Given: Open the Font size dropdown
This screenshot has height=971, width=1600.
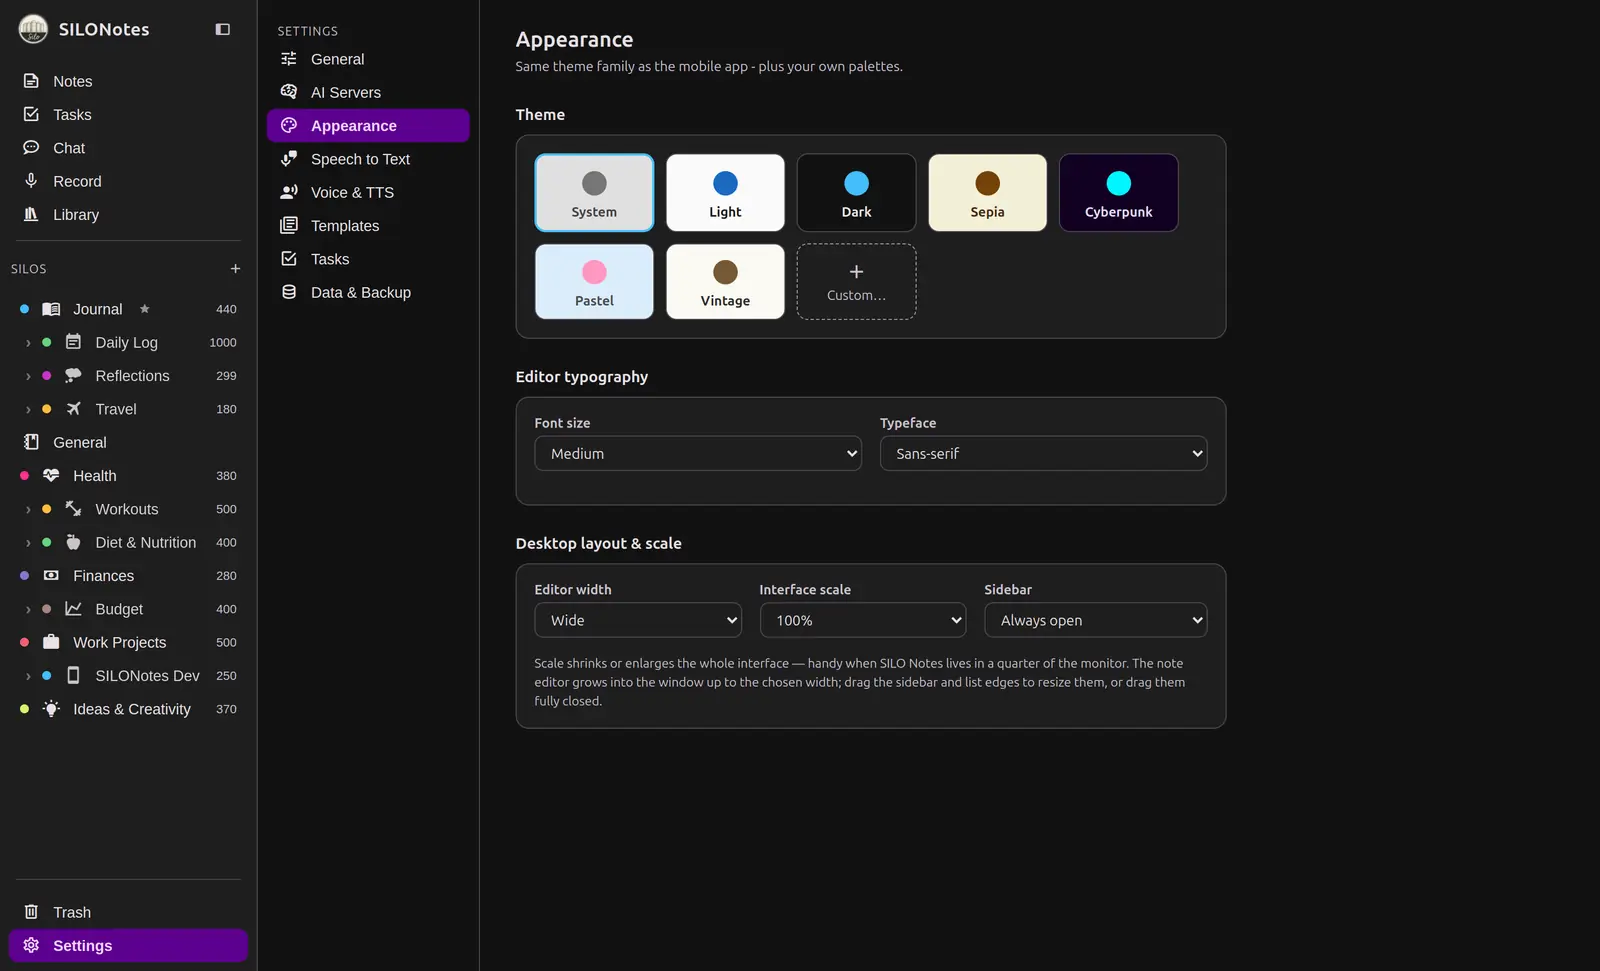Looking at the screenshot, I should coord(698,453).
